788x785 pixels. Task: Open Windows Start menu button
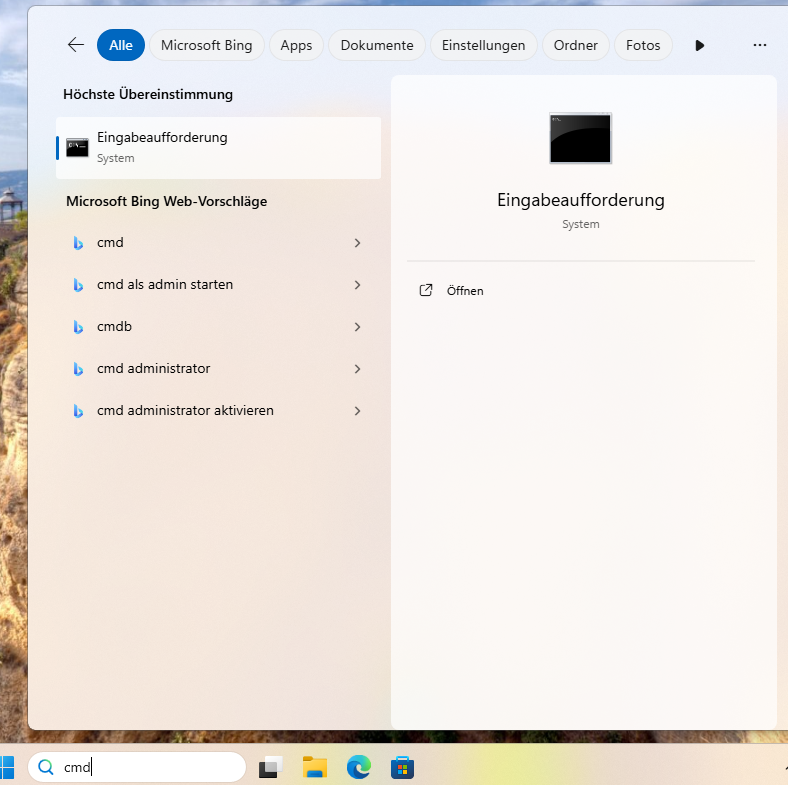tap(6, 767)
